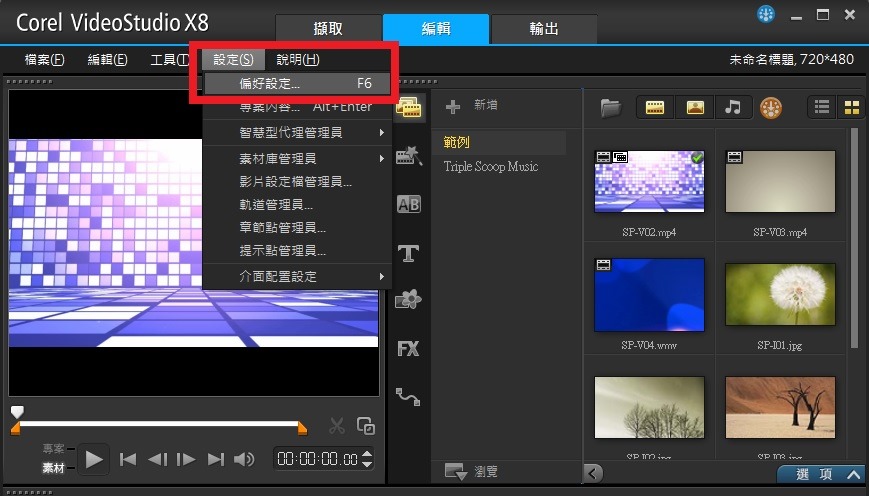Click the scissors split clip icon

coord(337,425)
